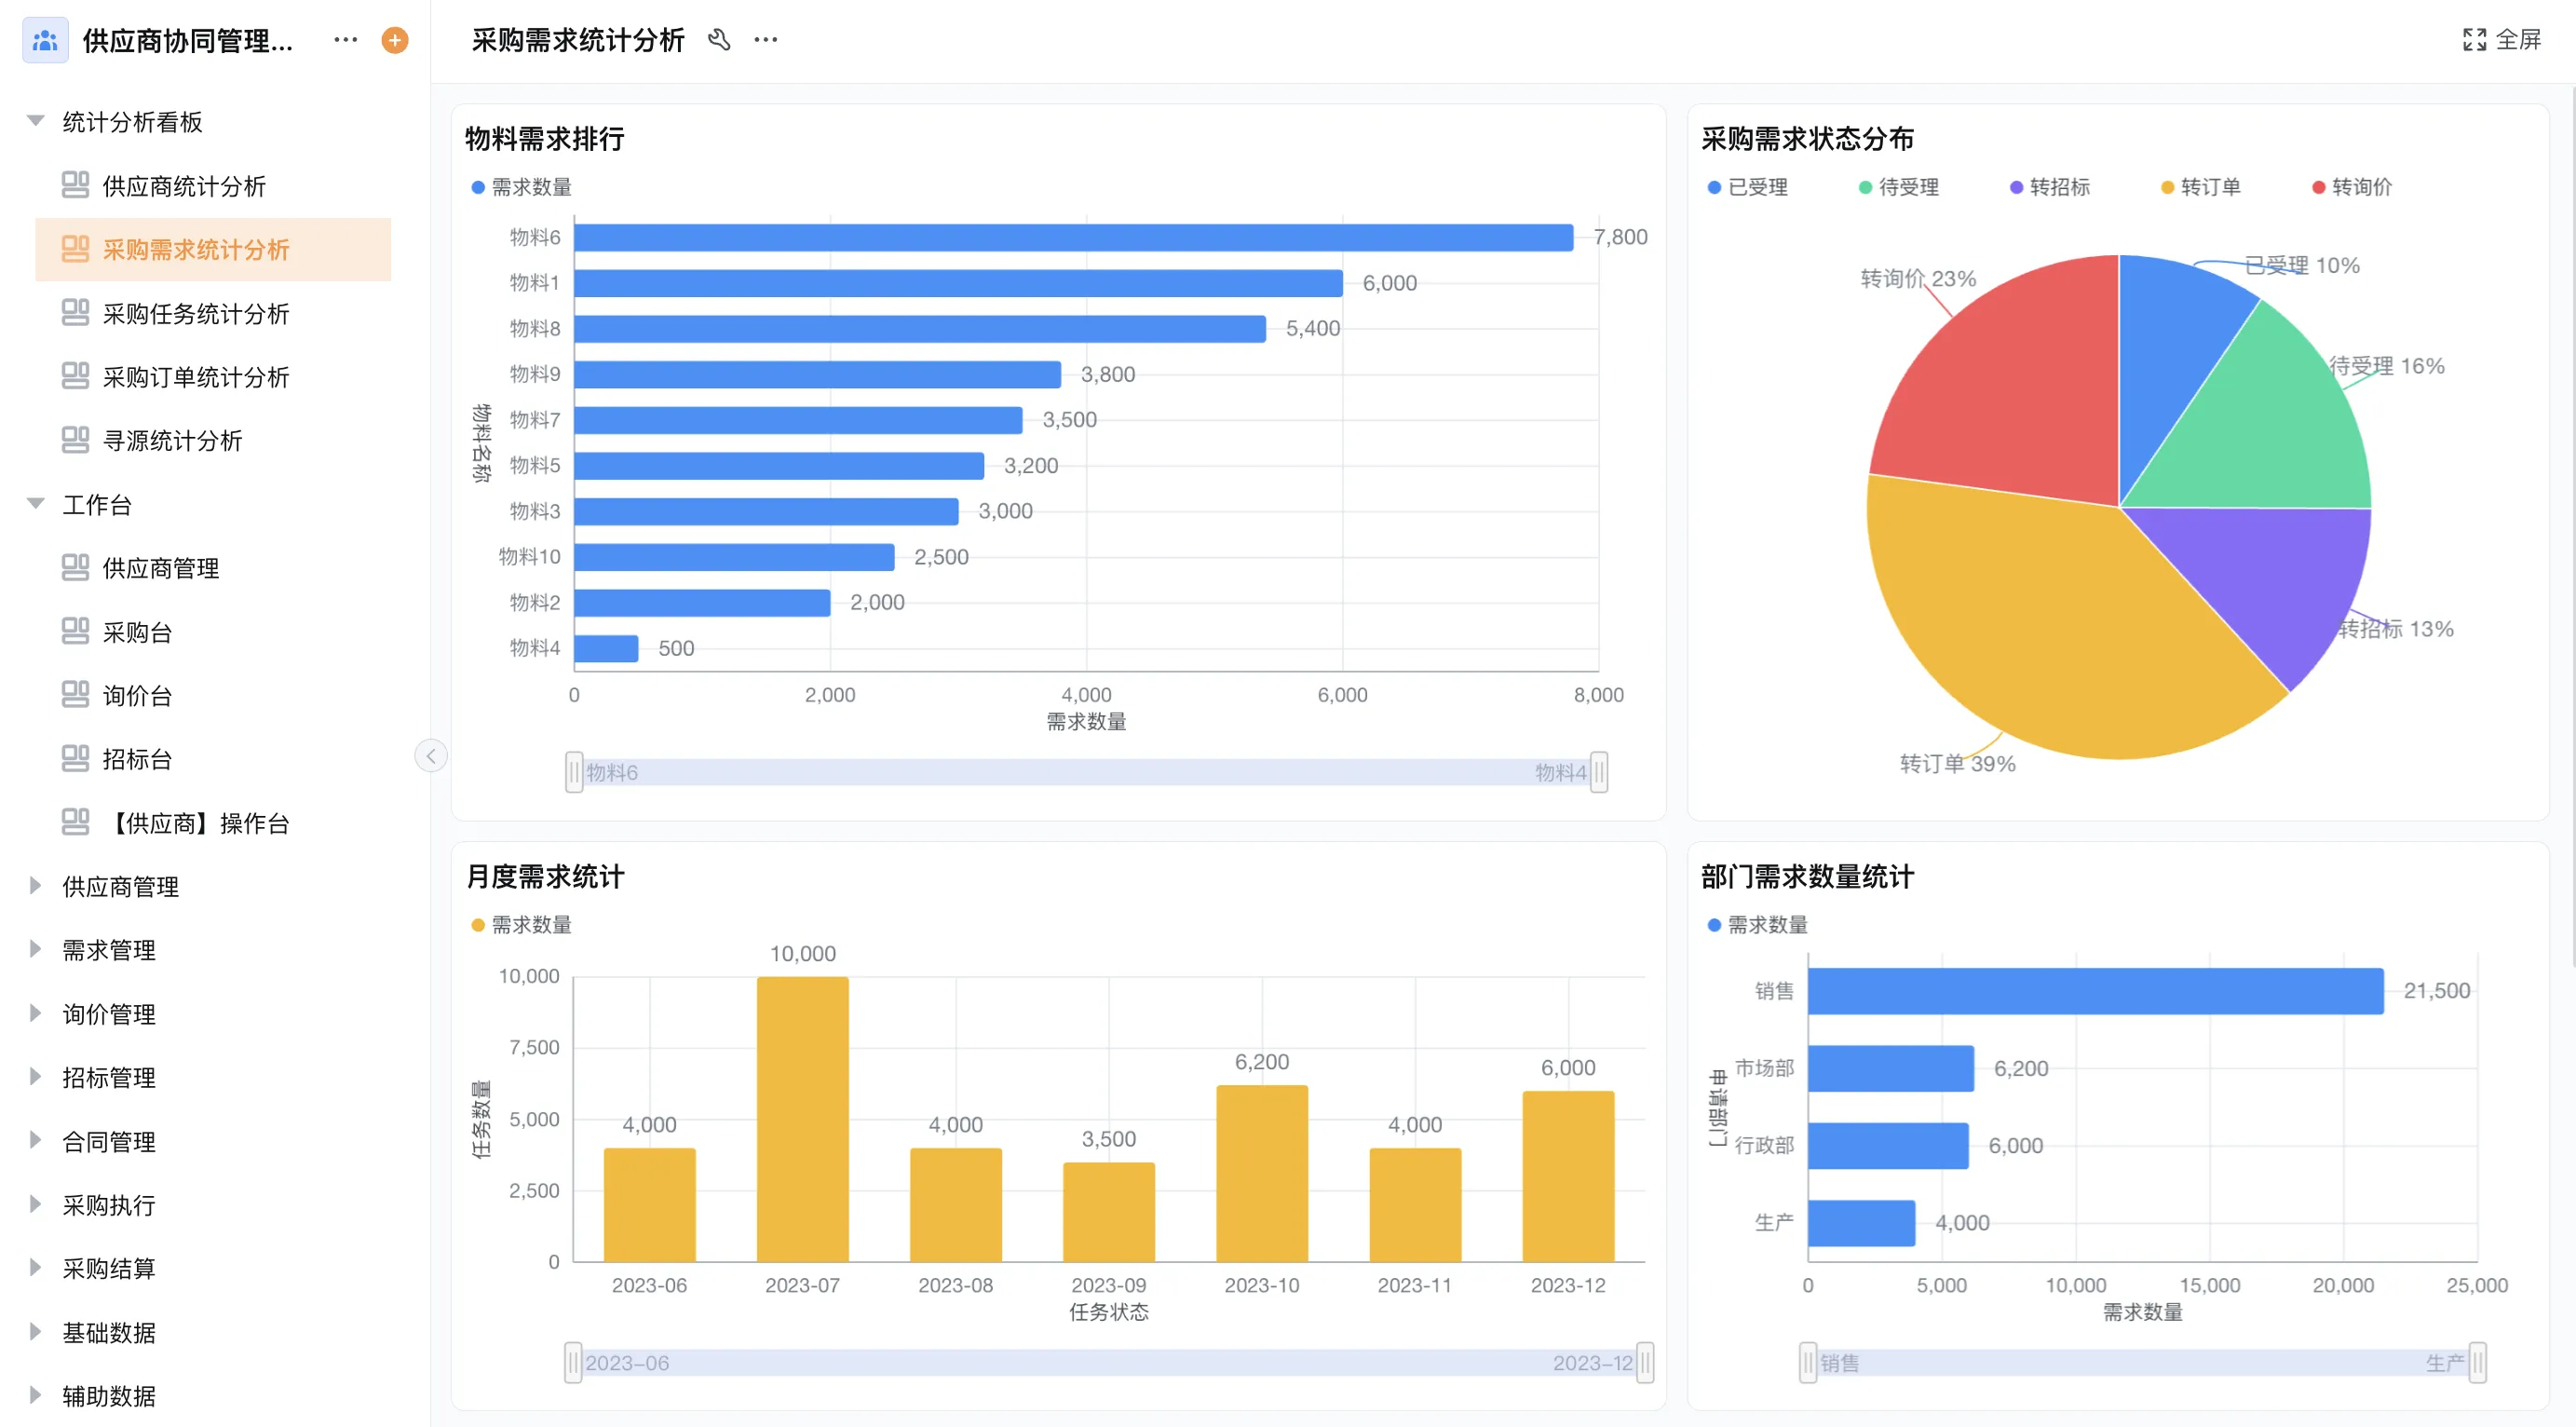Click the supplier collaboration app logo icon

coord(45,40)
